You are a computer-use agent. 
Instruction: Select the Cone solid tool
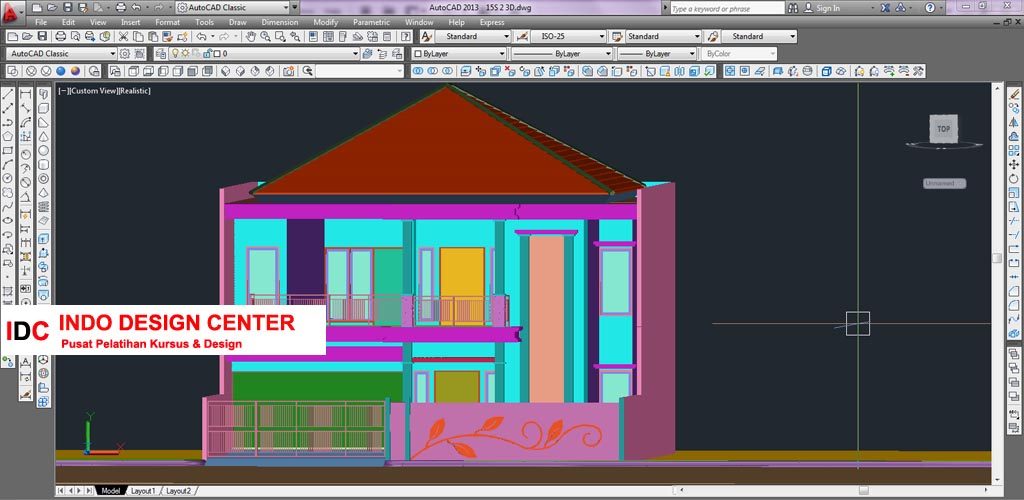(43, 136)
